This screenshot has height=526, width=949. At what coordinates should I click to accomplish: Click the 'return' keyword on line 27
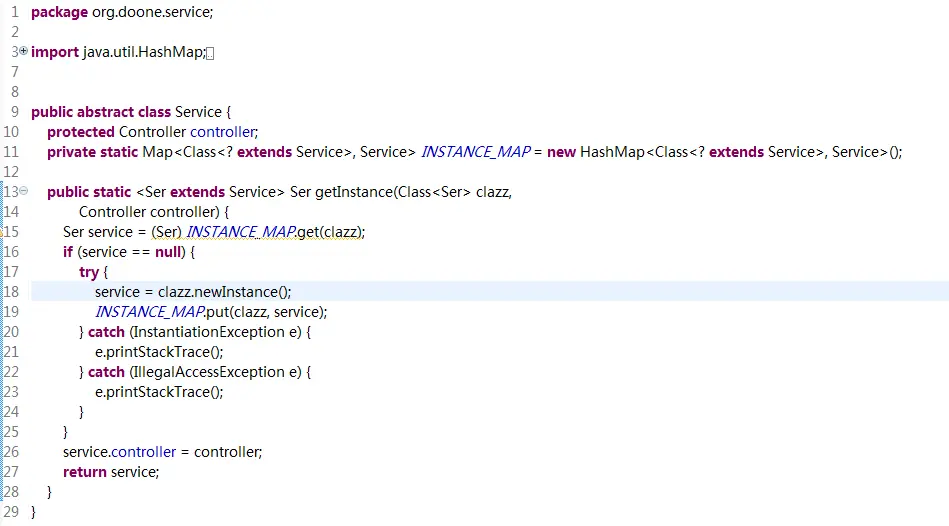tap(85, 472)
